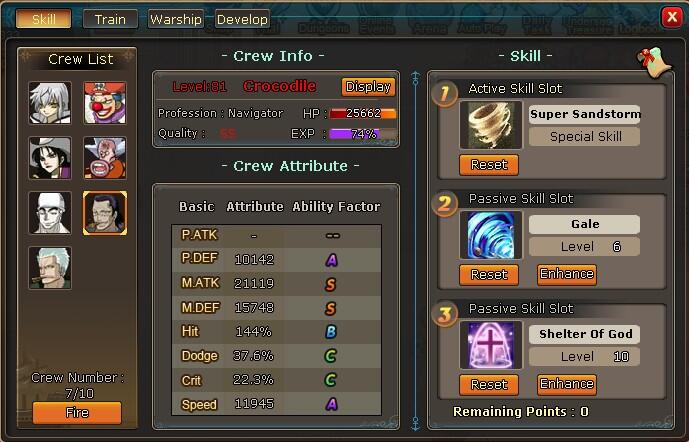The image size is (689, 442).
Task: Click the Shelter Of God cross icon
Action: pyautogui.click(x=490, y=345)
